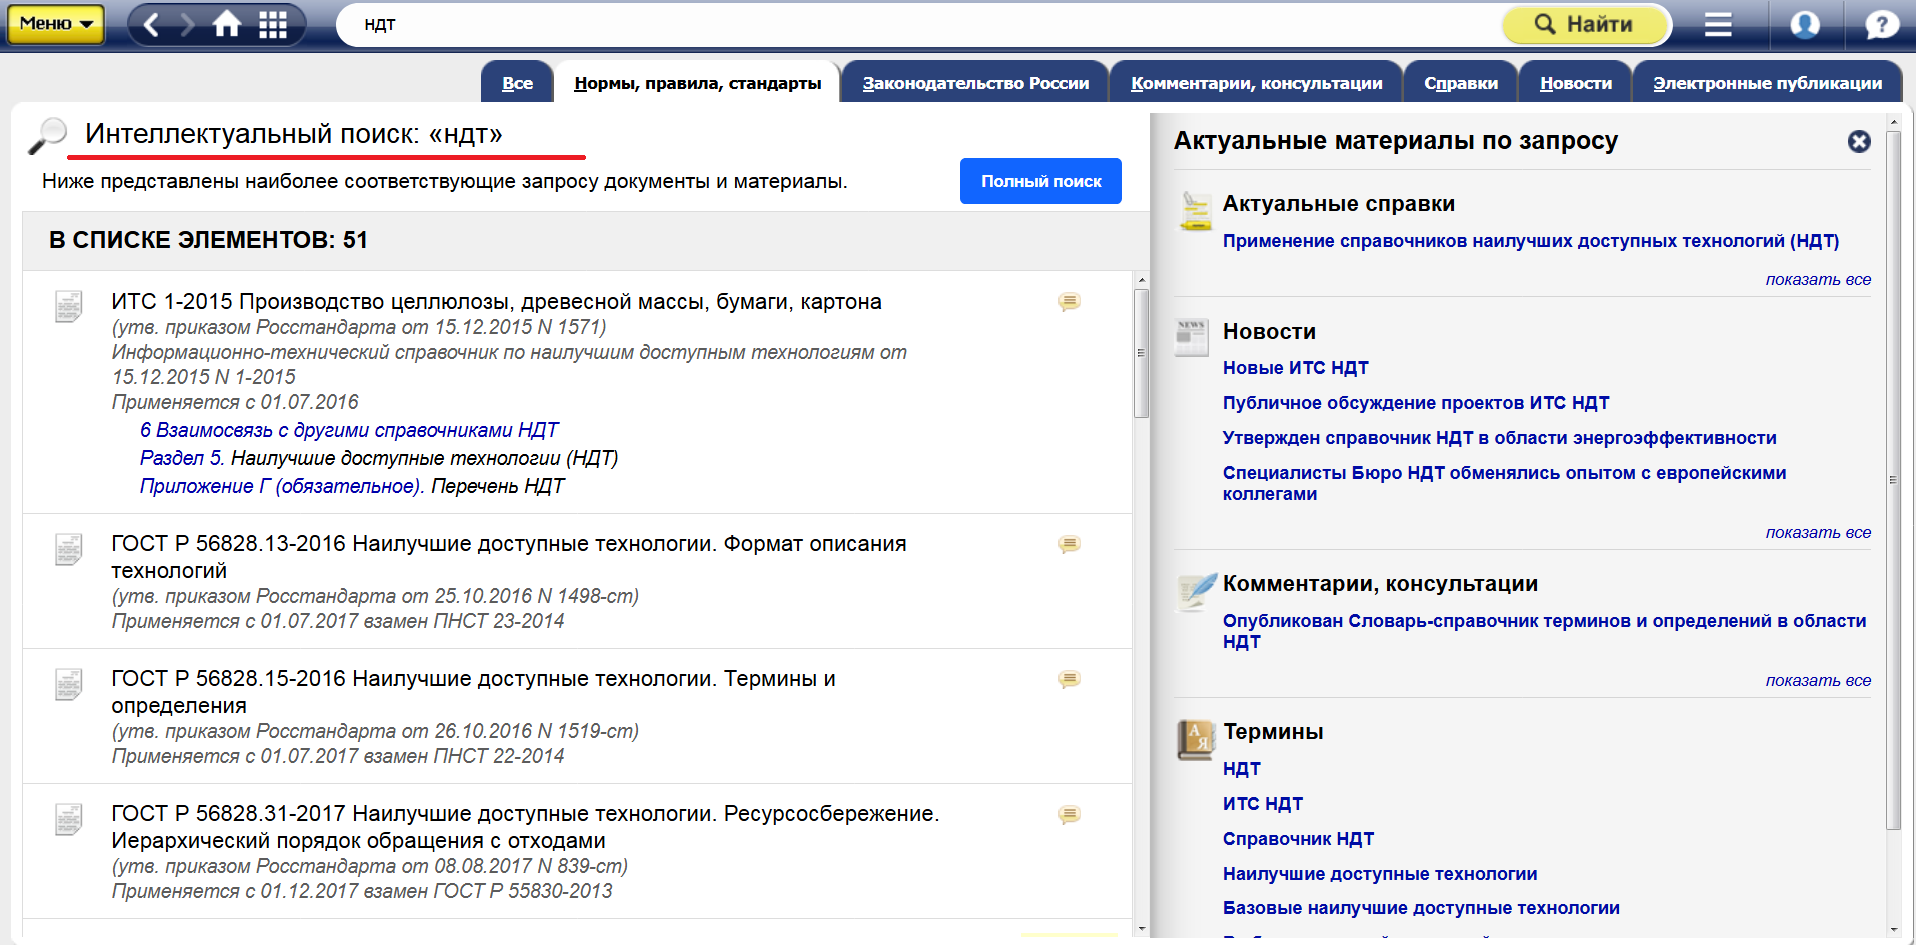
Task: Show all under Комментарии, консультации
Action: coord(1818,681)
